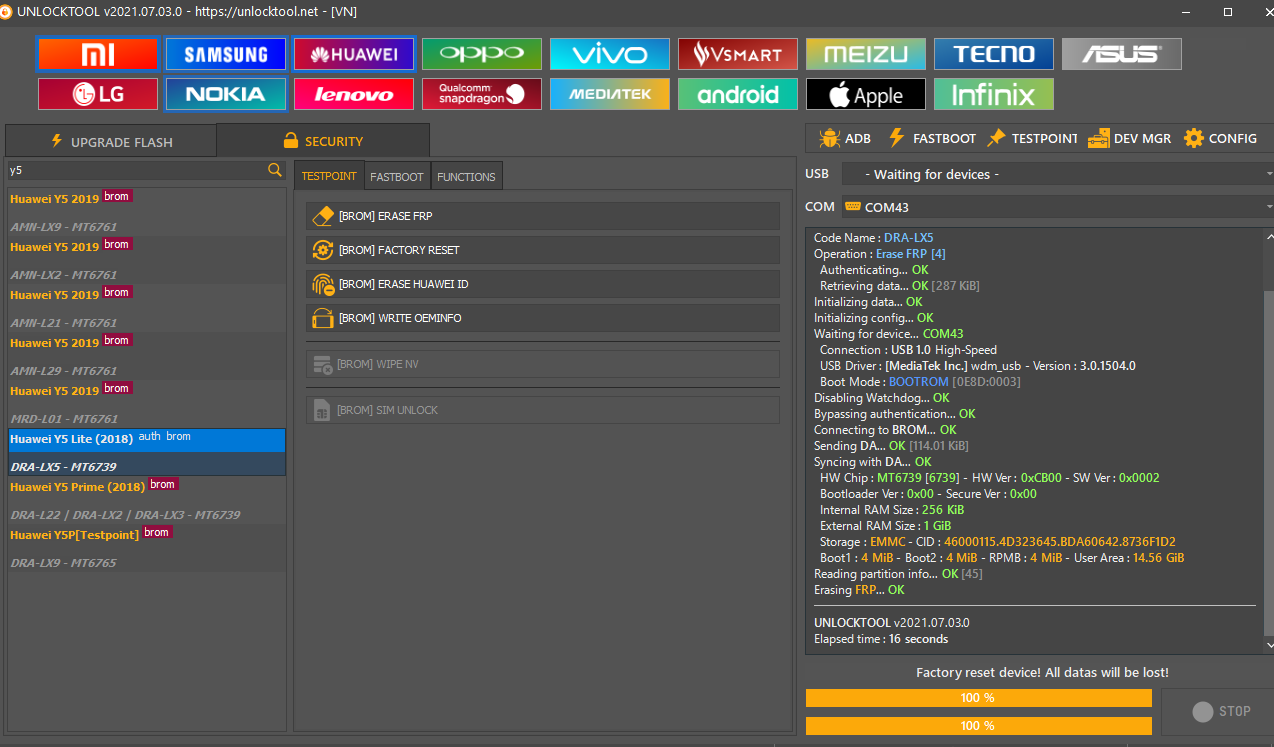Select Huawei Y5 2019 AMN-L29 entry

(147, 356)
